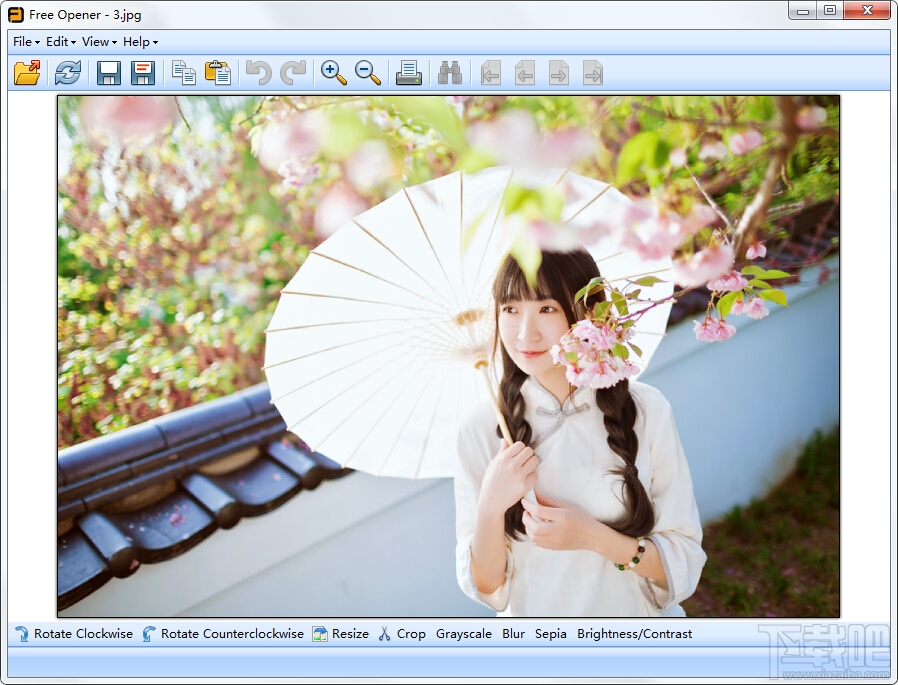
Task: Choose the Resize option
Action: pos(341,634)
